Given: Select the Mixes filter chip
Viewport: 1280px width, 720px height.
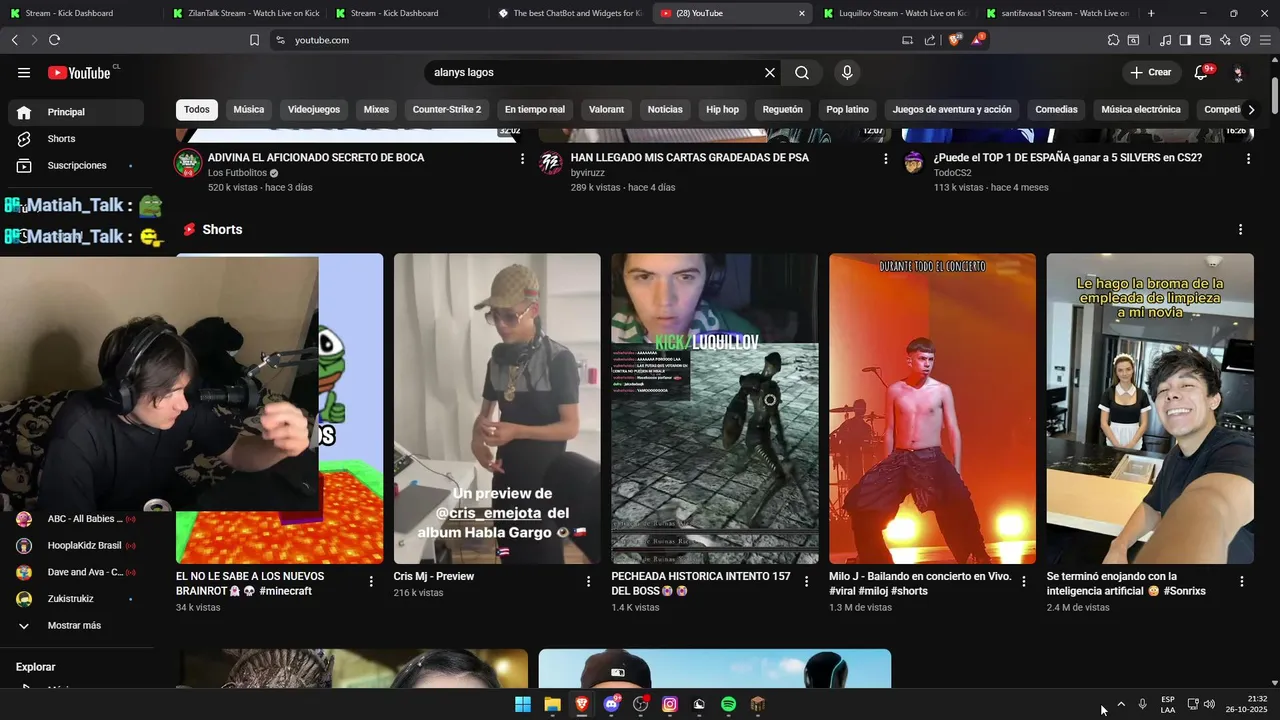Looking at the screenshot, I should pos(376,110).
